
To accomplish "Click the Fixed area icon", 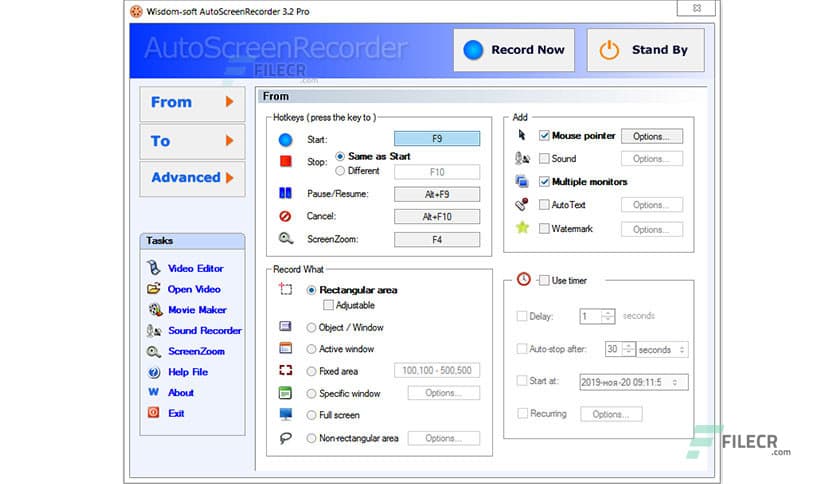I will point(286,370).
